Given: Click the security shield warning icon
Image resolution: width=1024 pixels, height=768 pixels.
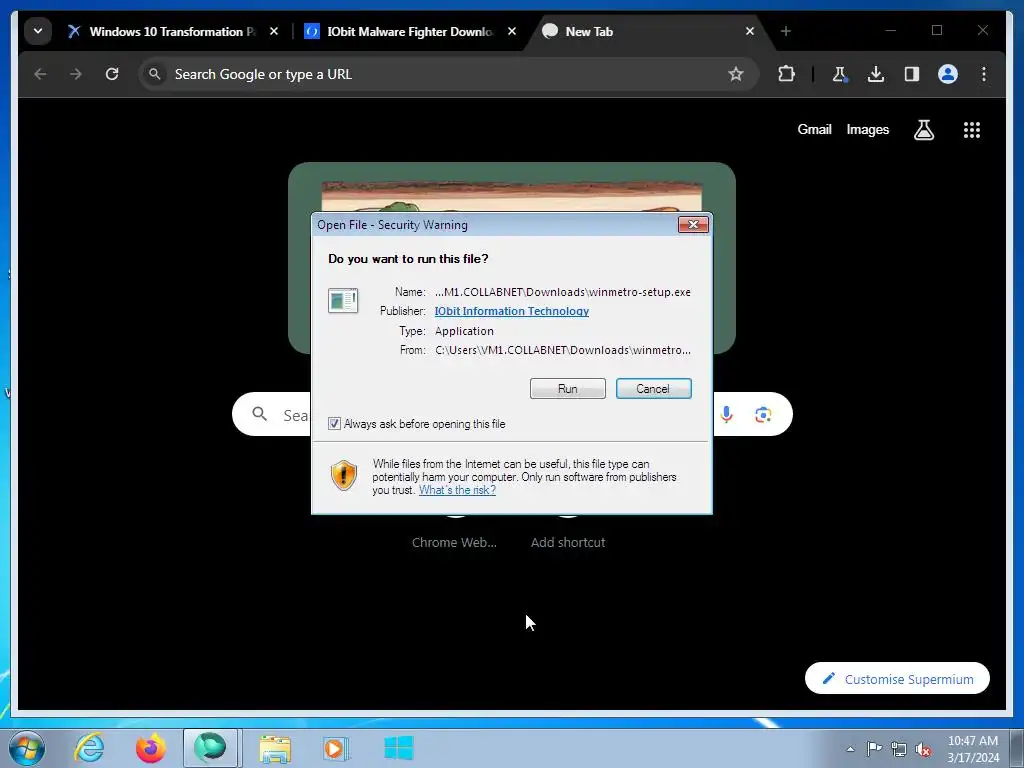Looking at the screenshot, I should click(x=344, y=475).
